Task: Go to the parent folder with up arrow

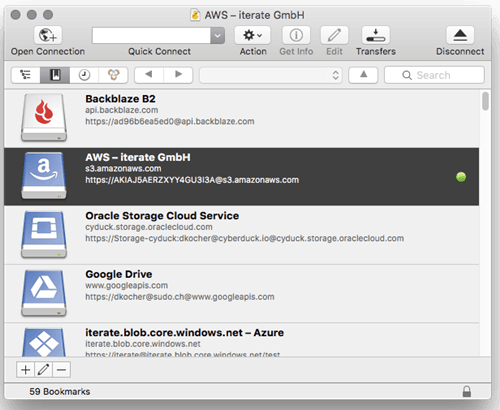Action: [363, 75]
